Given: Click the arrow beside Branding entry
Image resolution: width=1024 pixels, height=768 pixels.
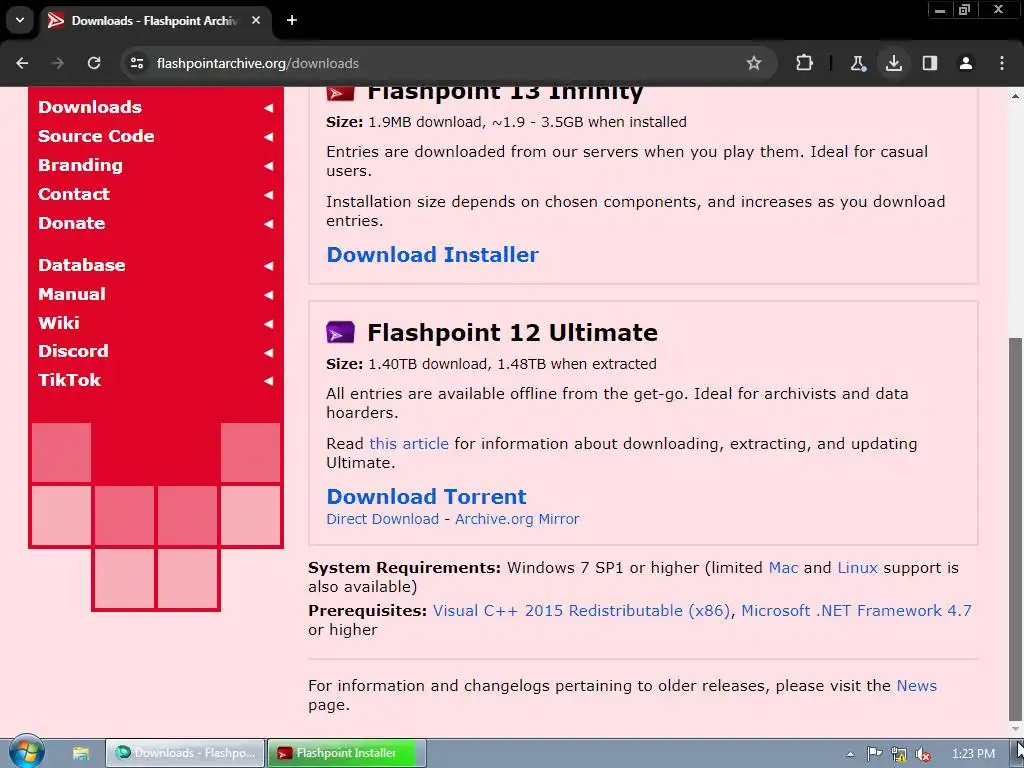Looking at the screenshot, I should pos(268,166).
